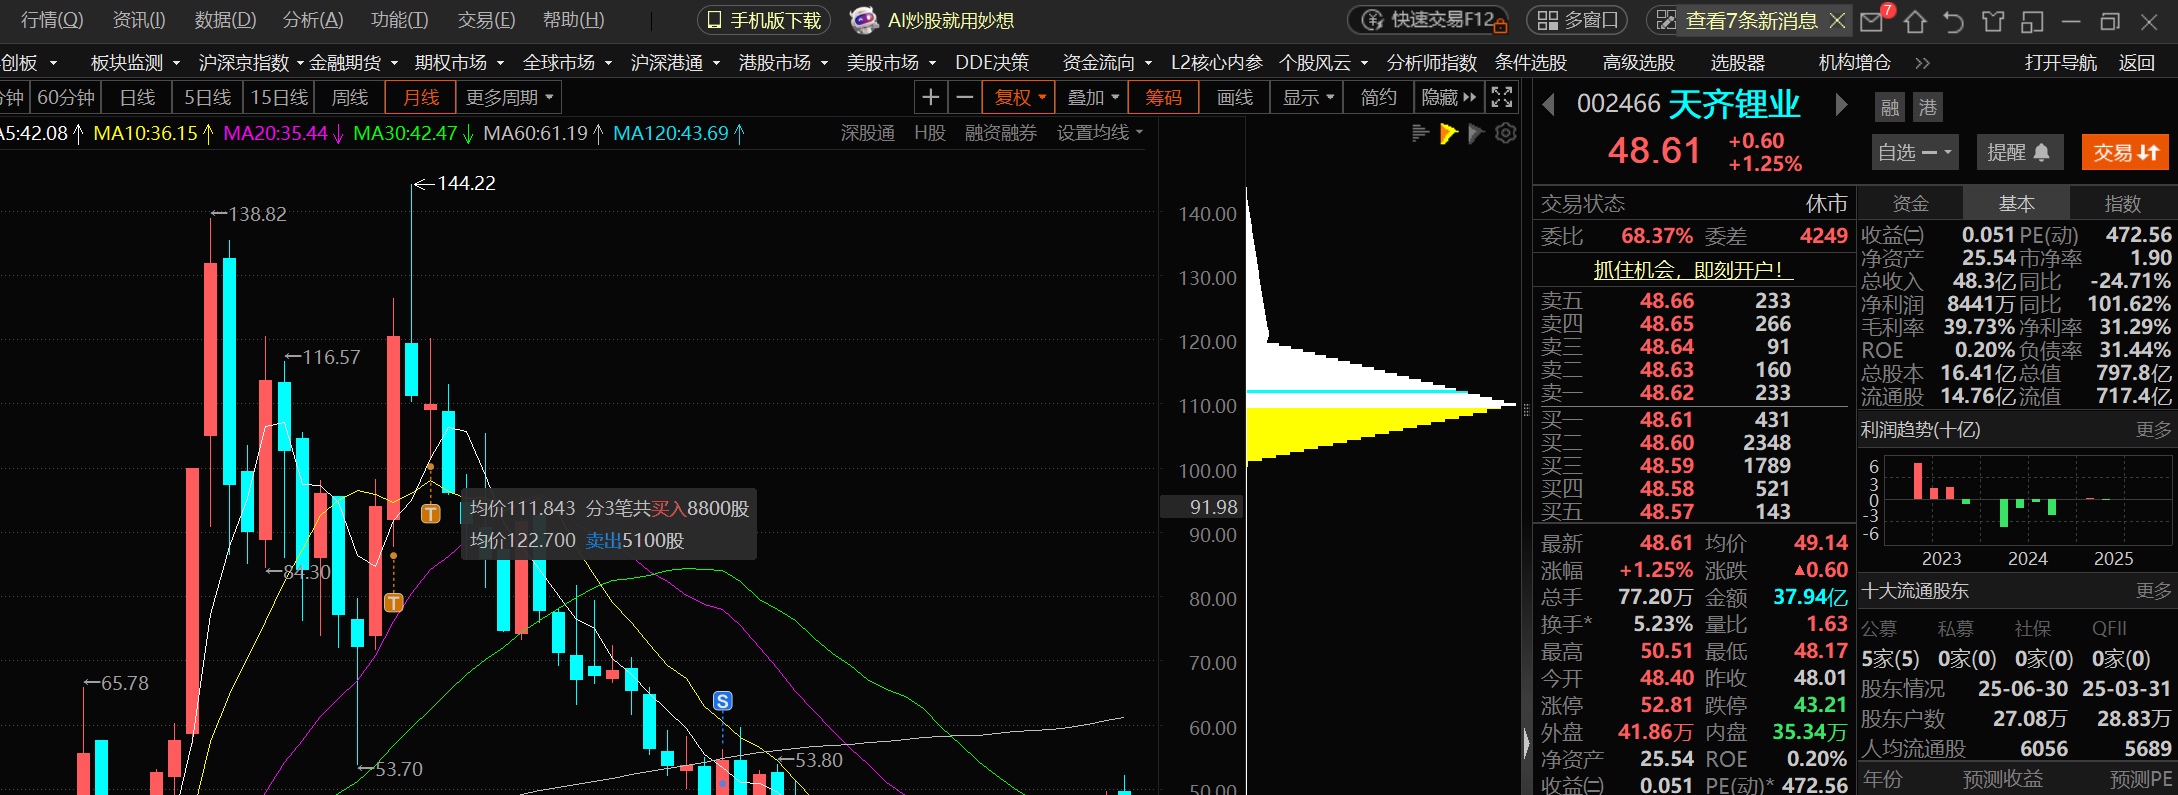2178x795 pixels.
Task: Open the skin theme shirt icon
Action: point(1993,21)
